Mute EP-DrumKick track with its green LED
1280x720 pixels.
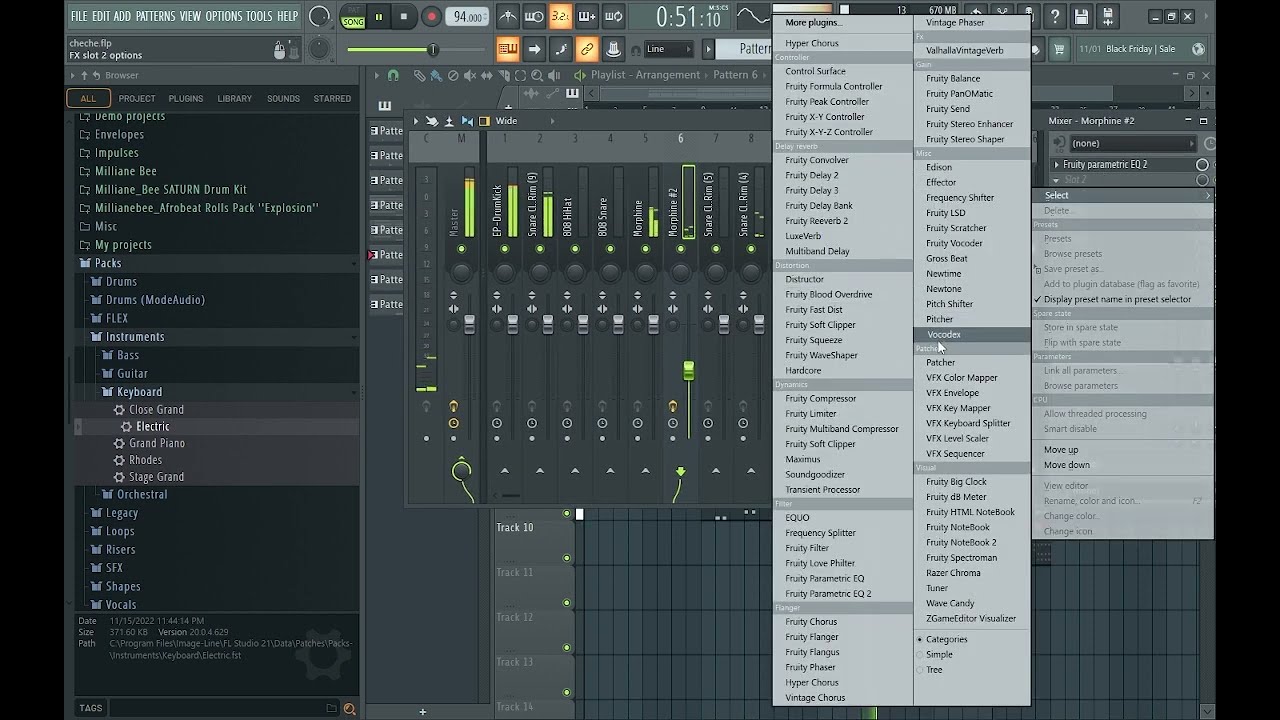504,249
